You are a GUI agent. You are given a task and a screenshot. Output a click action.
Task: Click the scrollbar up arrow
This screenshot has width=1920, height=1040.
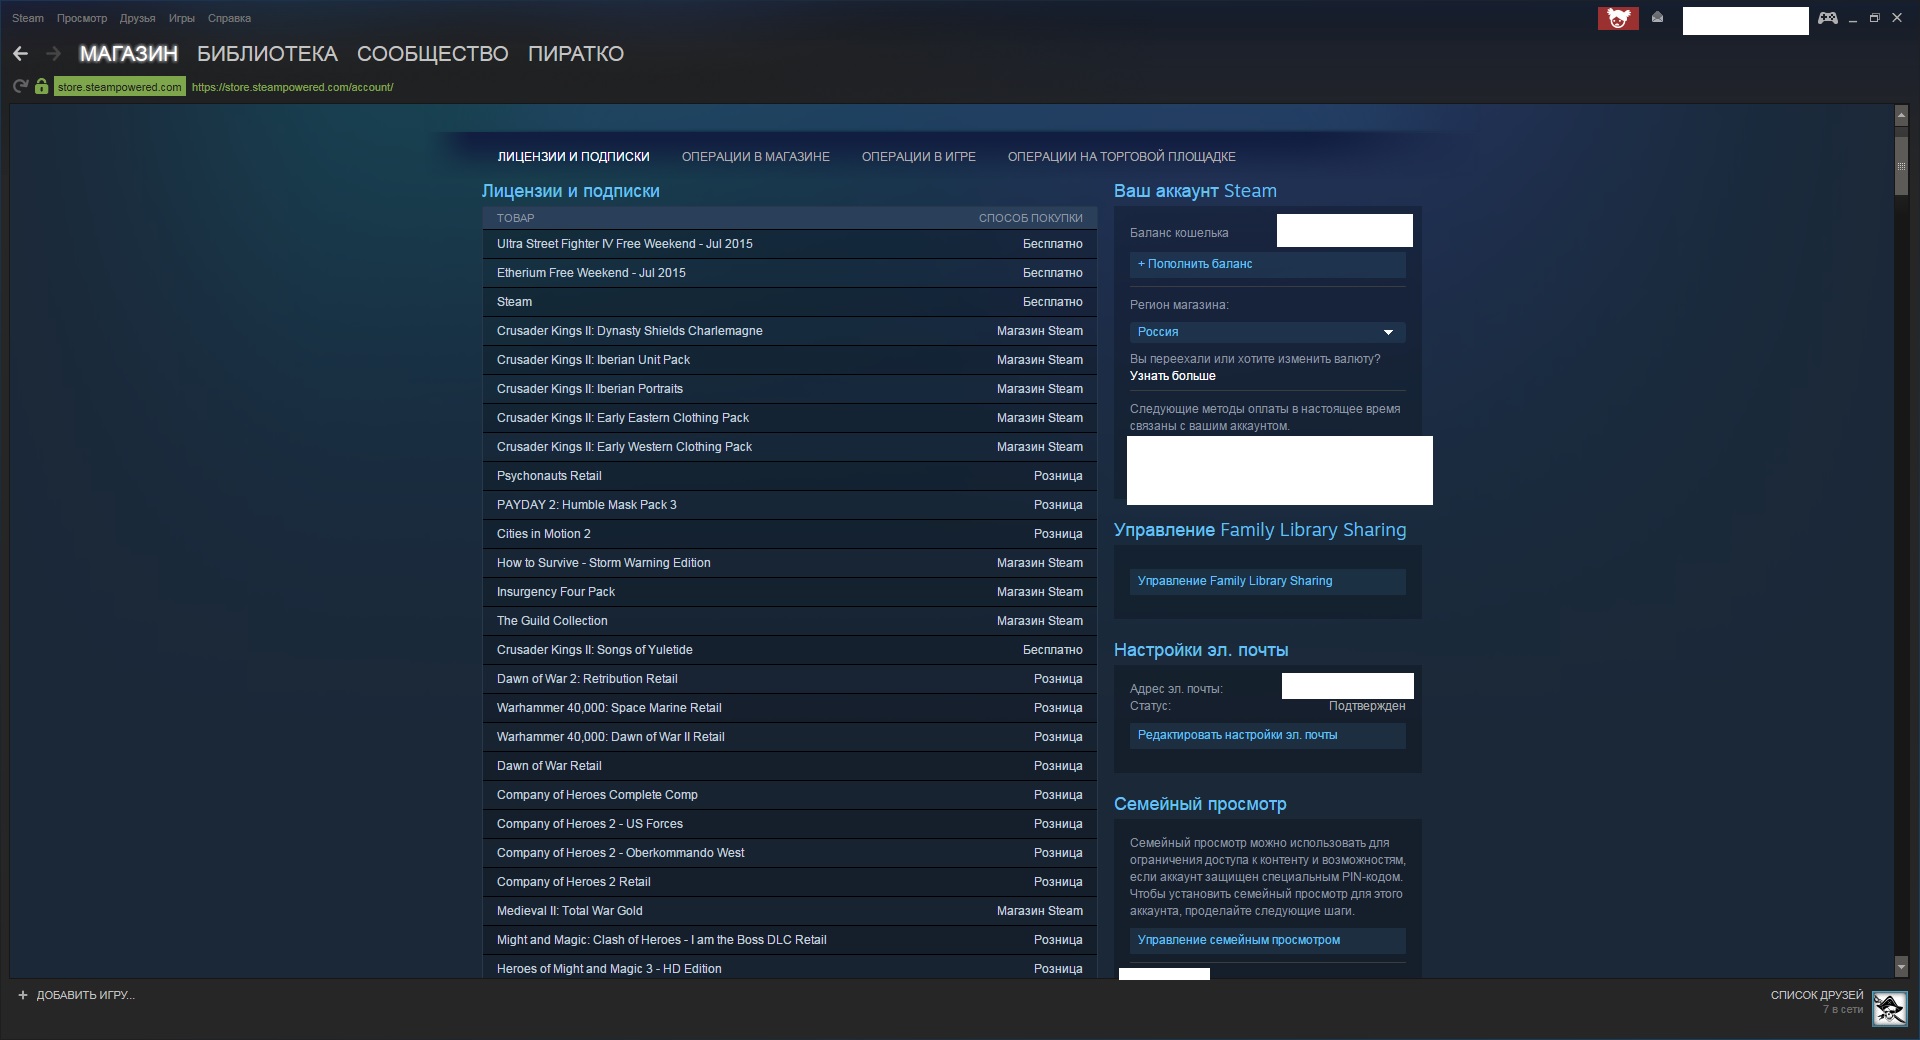pos(1901,116)
